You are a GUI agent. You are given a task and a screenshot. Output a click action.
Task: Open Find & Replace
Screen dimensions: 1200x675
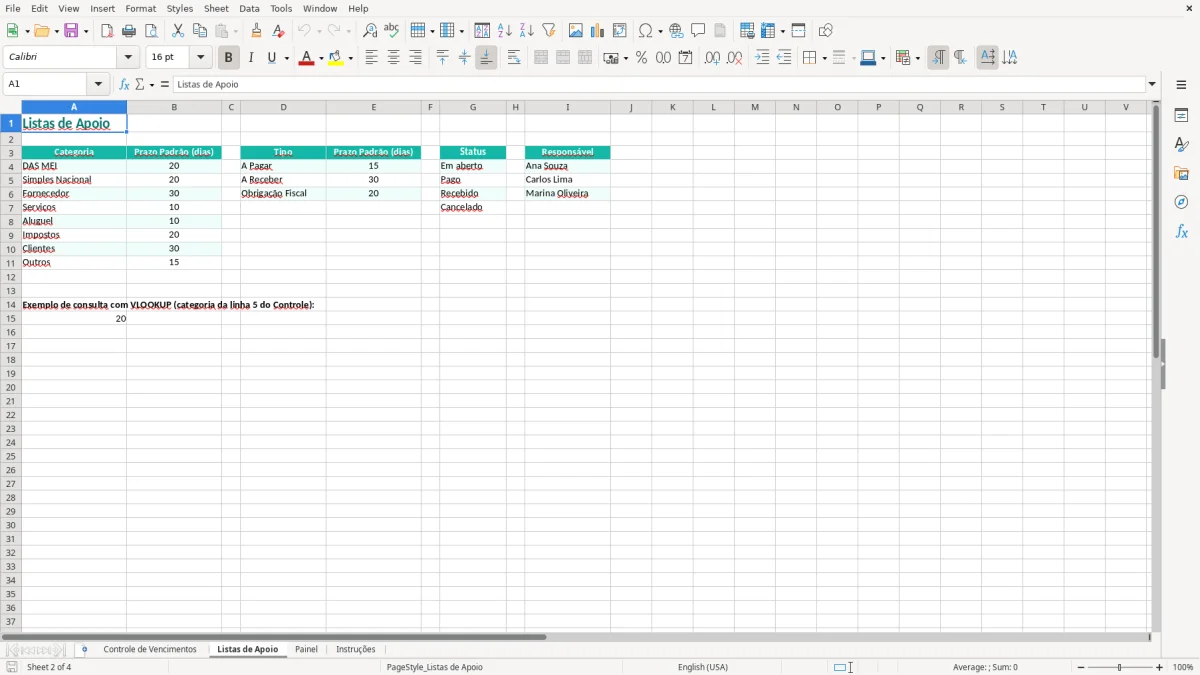coord(370,31)
